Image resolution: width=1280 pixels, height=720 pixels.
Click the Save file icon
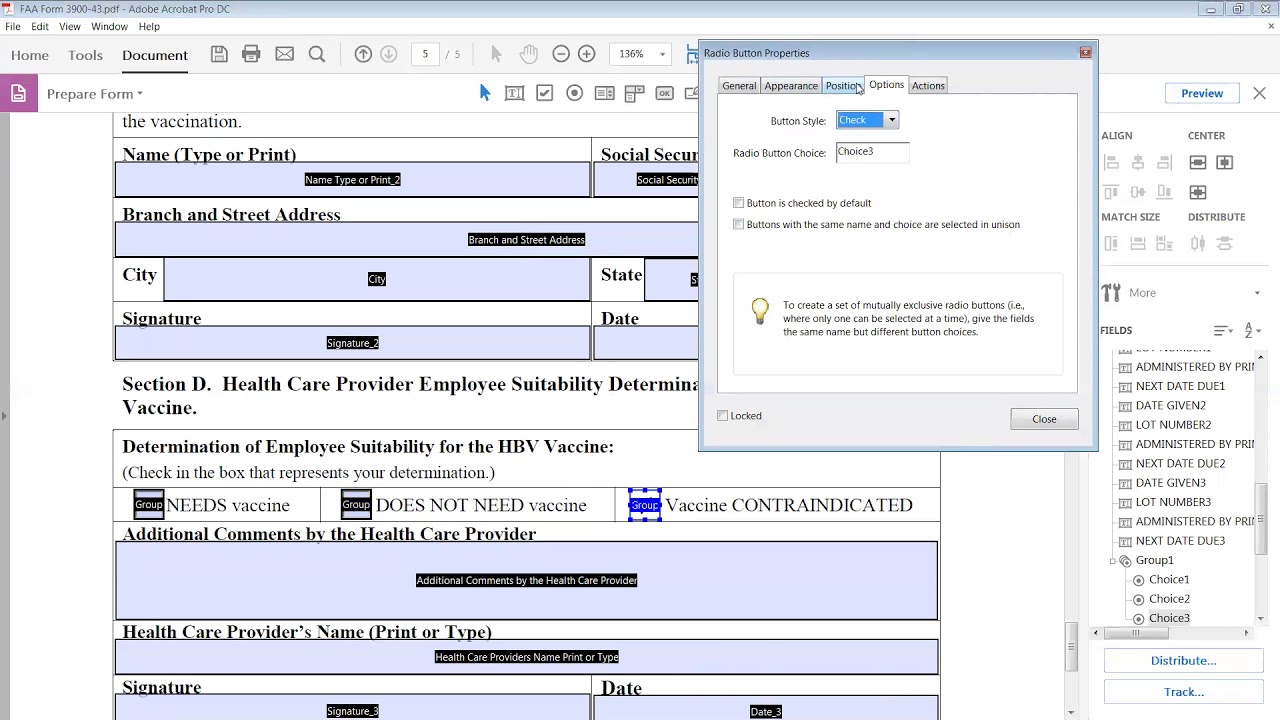tap(219, 54)
